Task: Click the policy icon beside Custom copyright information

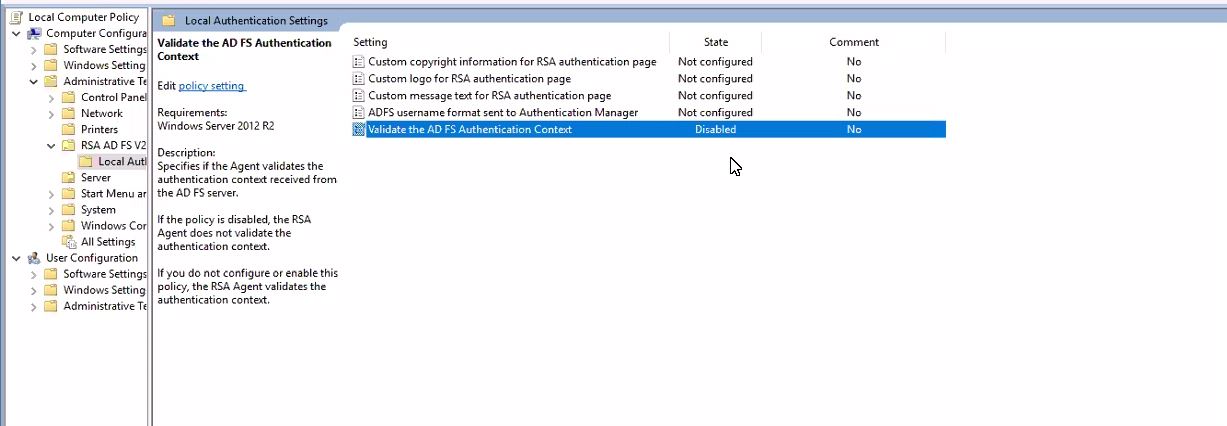Action: click(359, 62)
